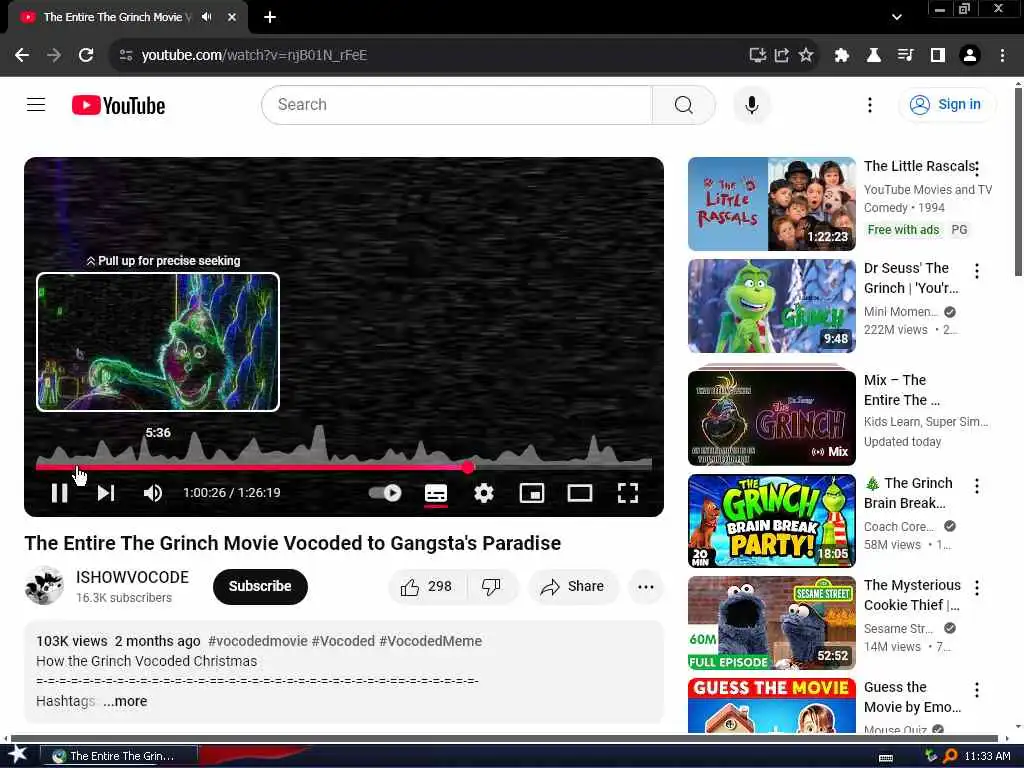Expand description with ...more
The width and height of the screenshot is (1024, 768).
click(125, 701)
